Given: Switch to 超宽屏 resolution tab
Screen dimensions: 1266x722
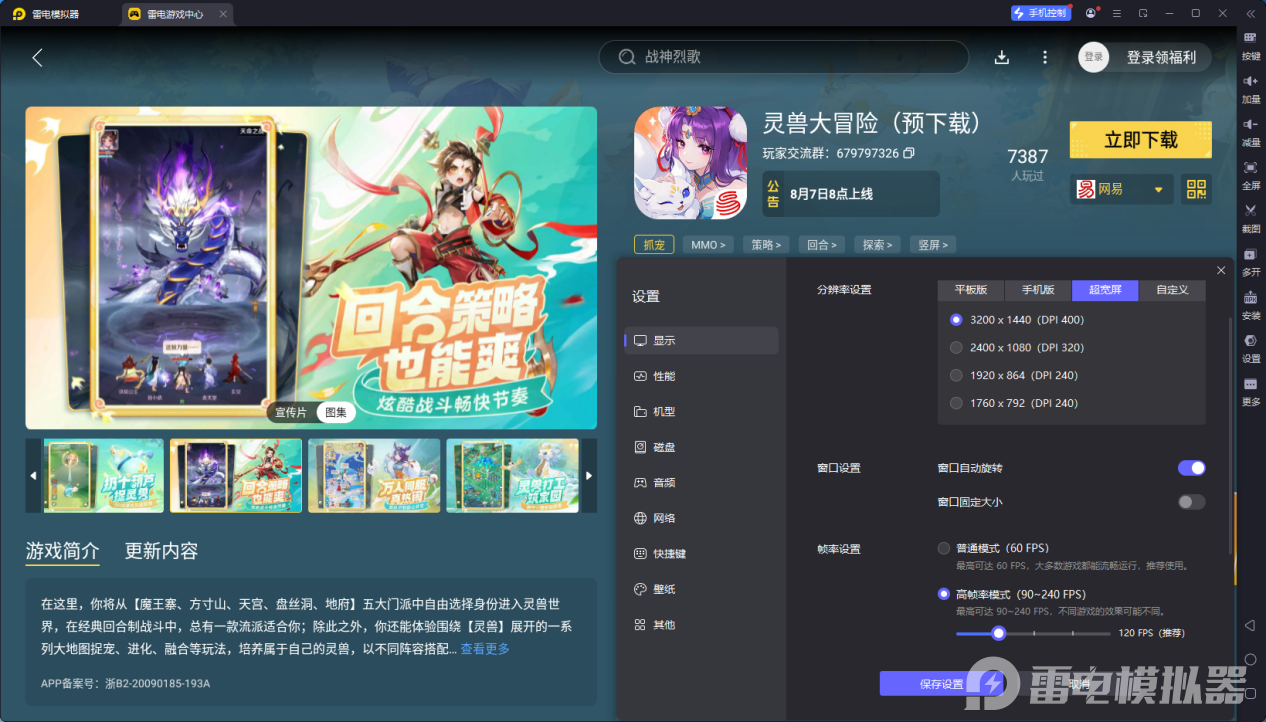Looking at the screenshot, I should [x=1105, y=290].
